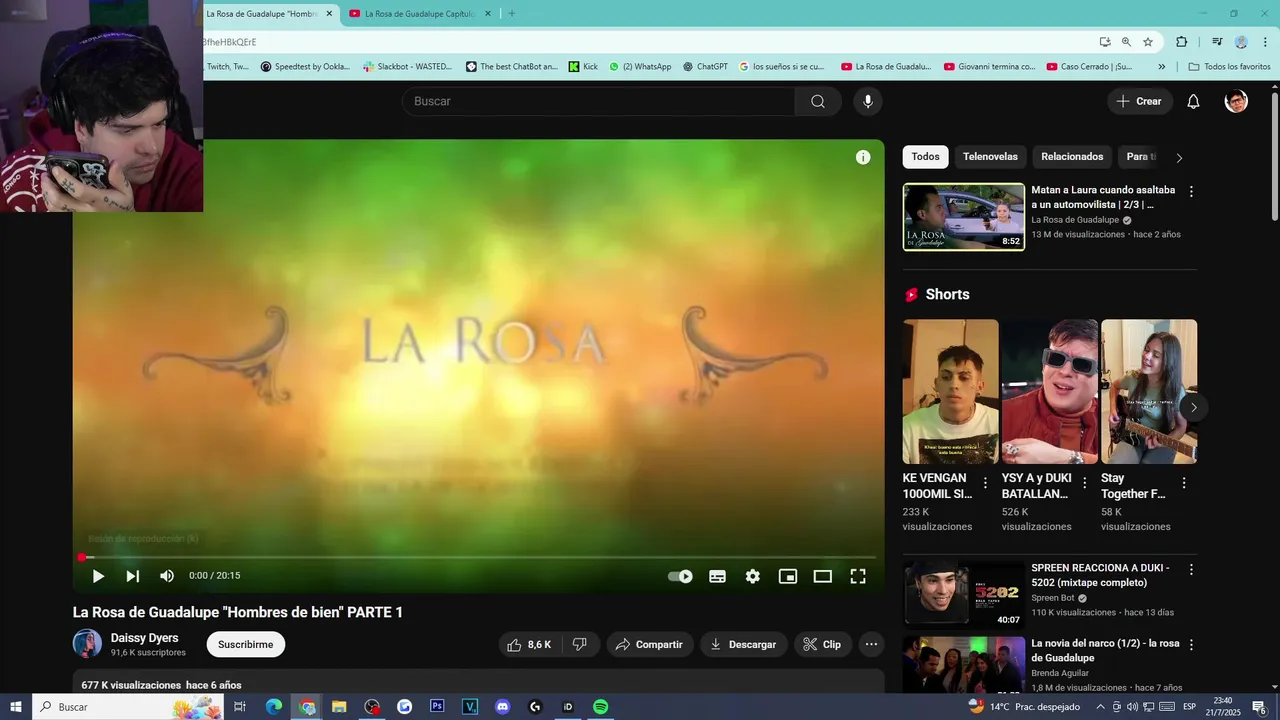Open Chrome three-dot menu
The width and height of the screenshot is (1280, 720).
[x=1265, y=42]
